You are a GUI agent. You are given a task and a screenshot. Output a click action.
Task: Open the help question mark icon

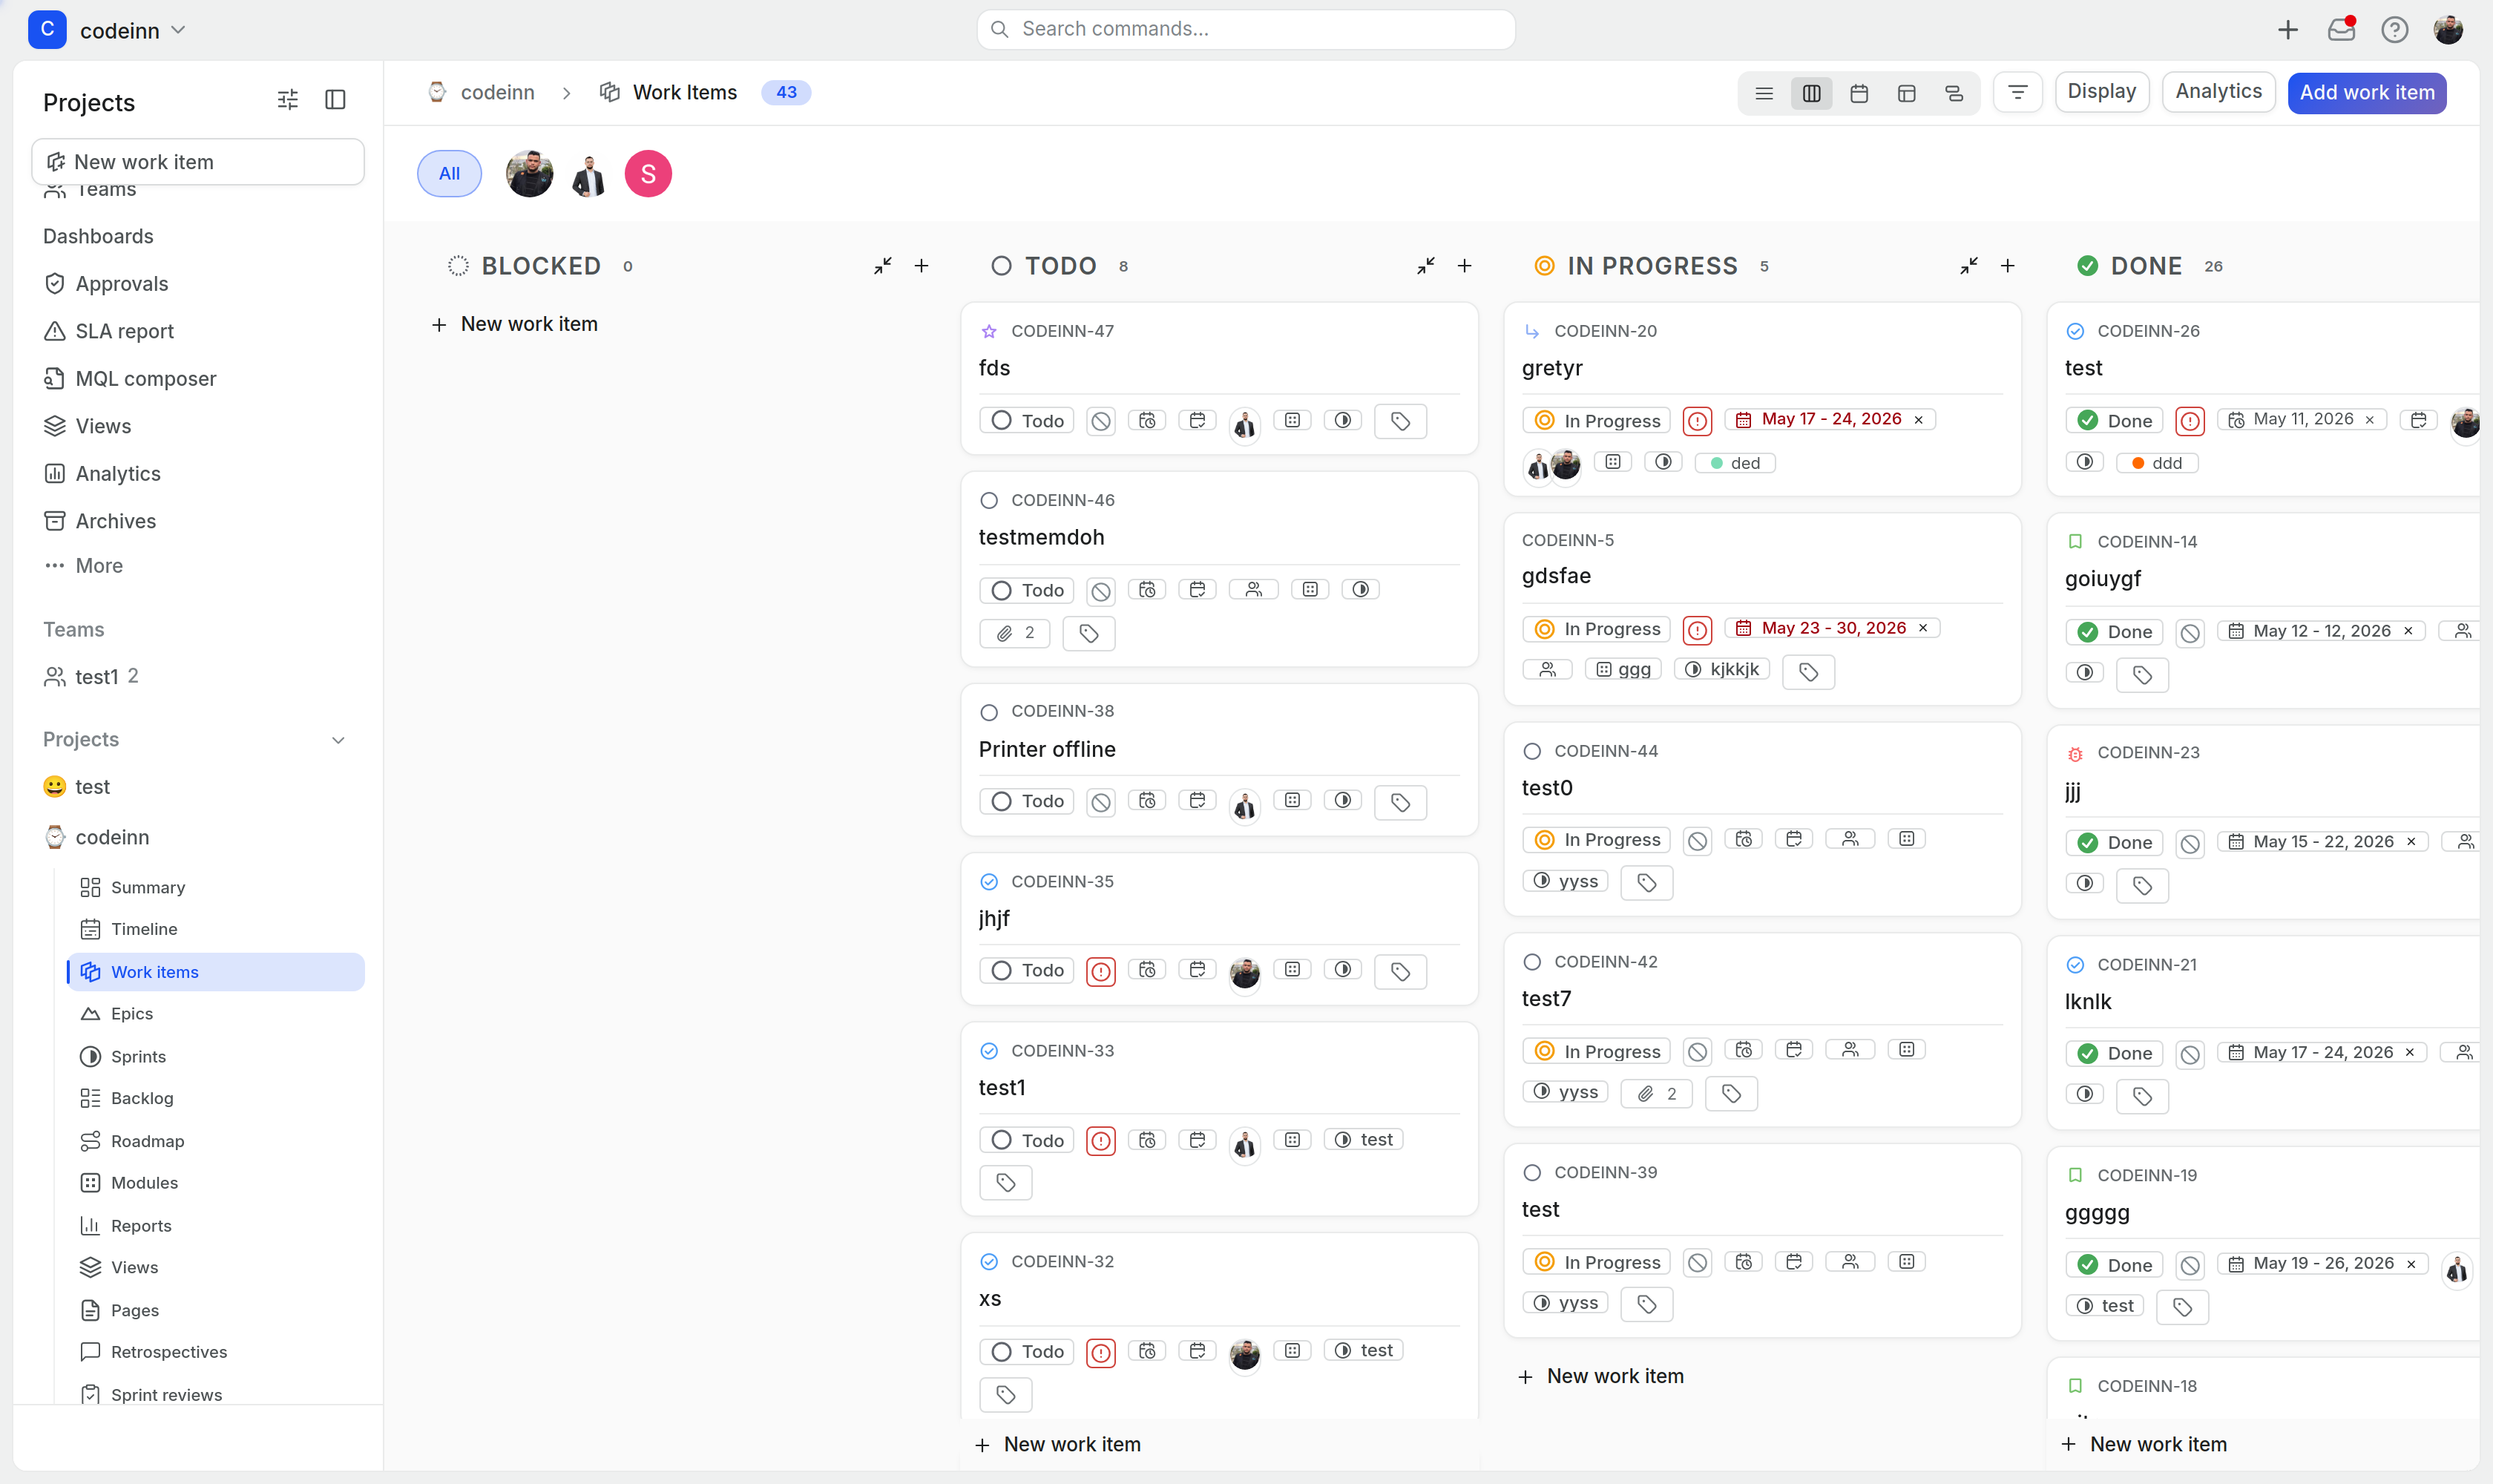coord(2394,30)
